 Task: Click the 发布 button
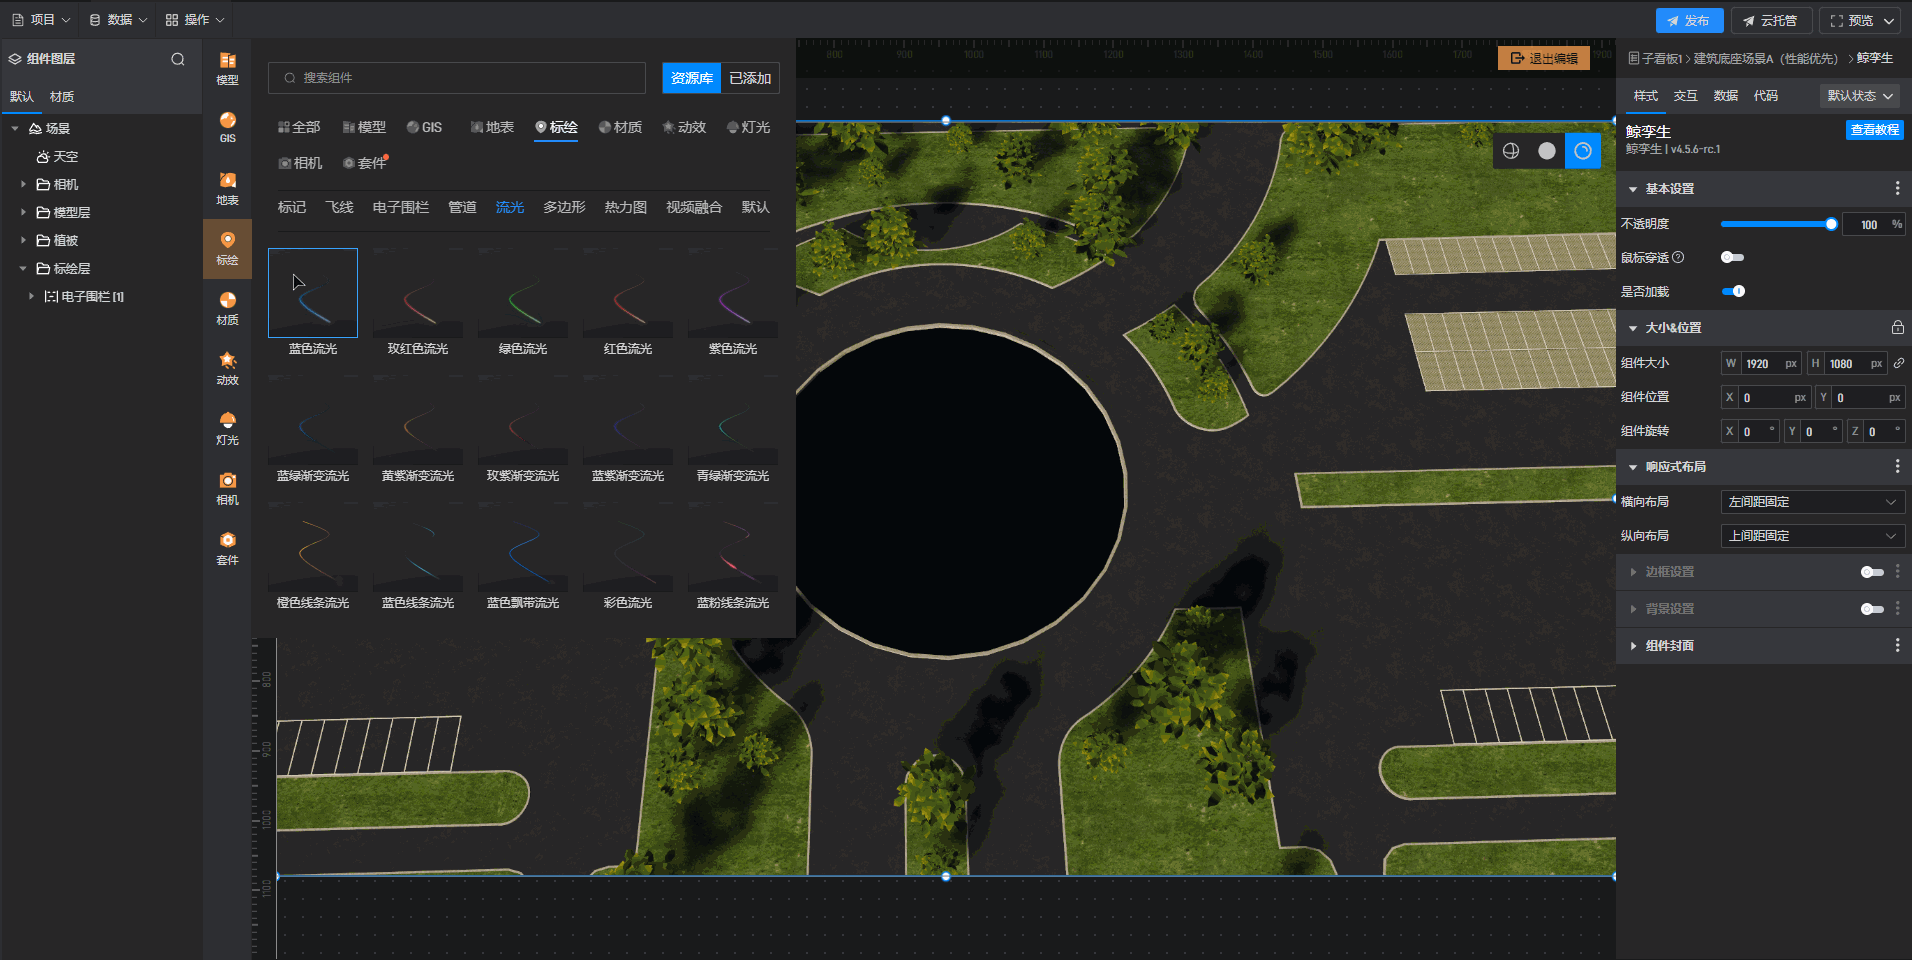tap(1688, 20)
